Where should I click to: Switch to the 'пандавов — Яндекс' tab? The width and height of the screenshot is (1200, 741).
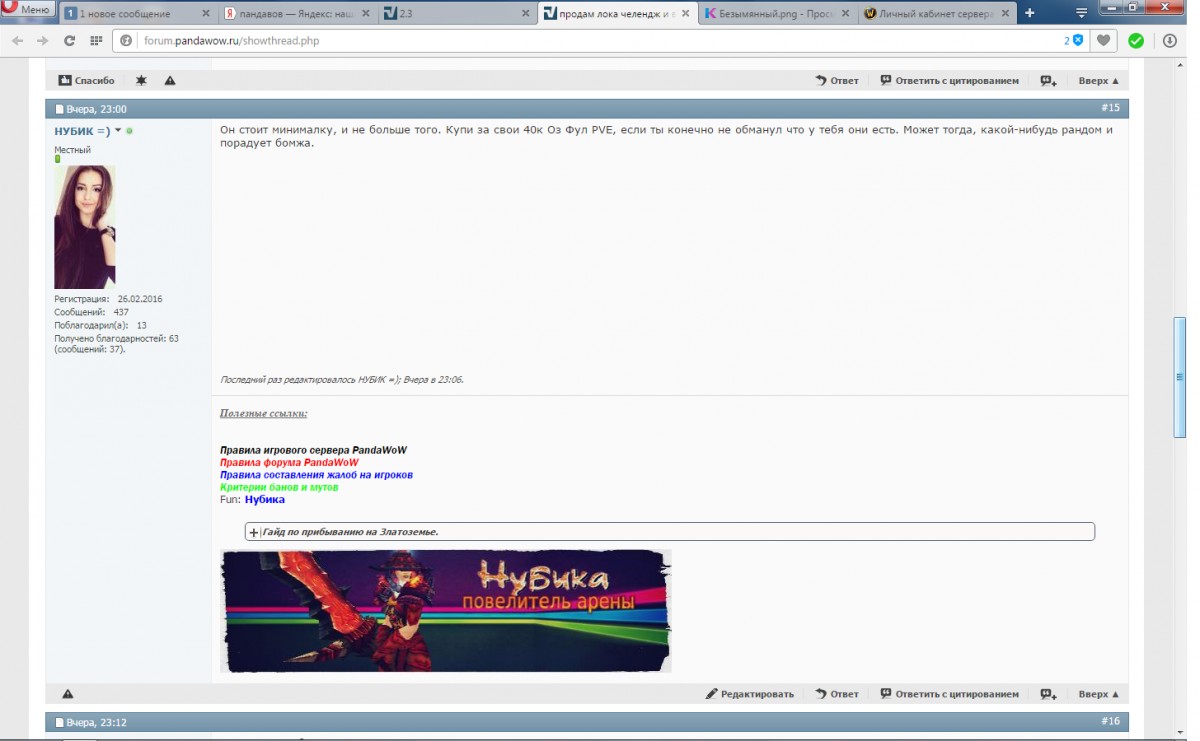[x=297, y=14]
